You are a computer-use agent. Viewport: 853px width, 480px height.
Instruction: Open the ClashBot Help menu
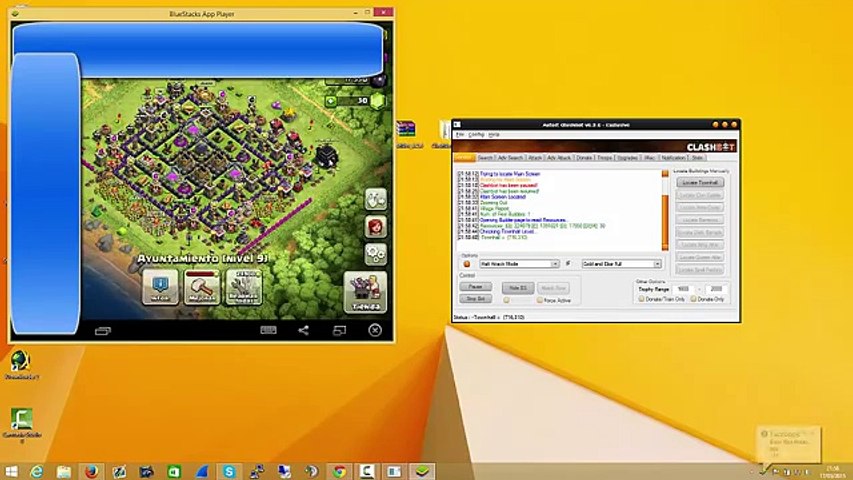click(x=493, y=134)
